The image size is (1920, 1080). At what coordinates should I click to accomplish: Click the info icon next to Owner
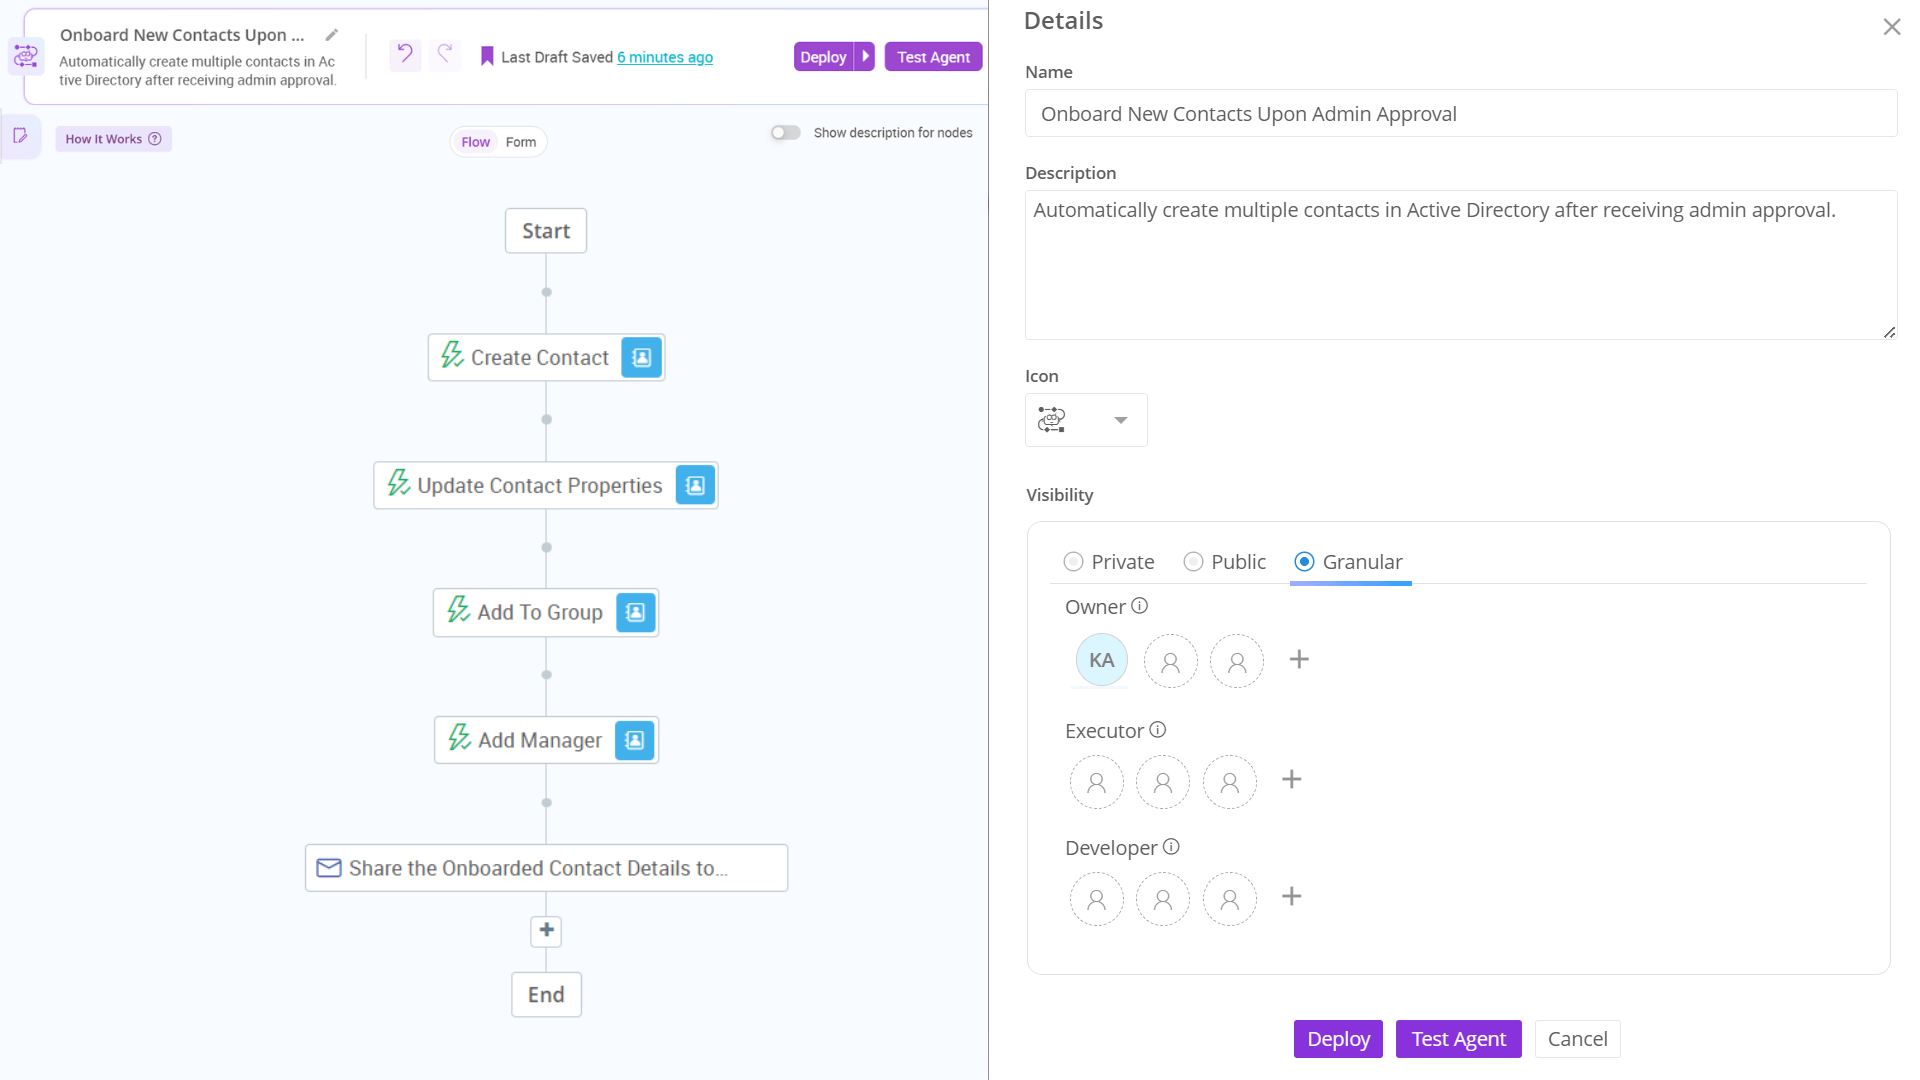click(x=1139, y=606)
